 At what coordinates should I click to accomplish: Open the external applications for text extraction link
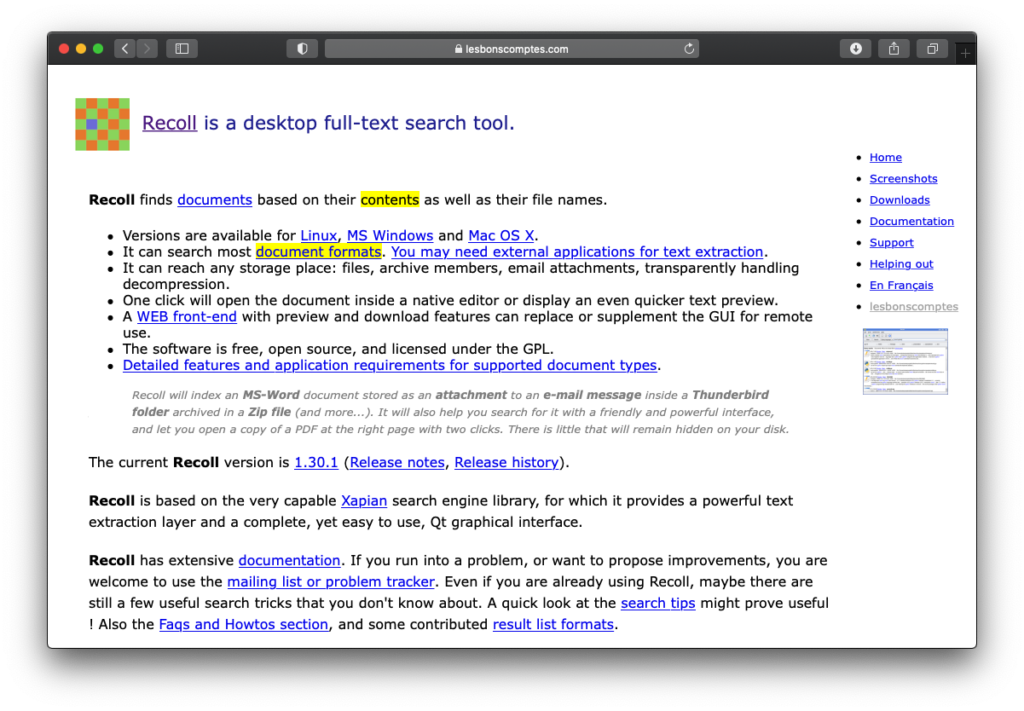coord(577,252)
